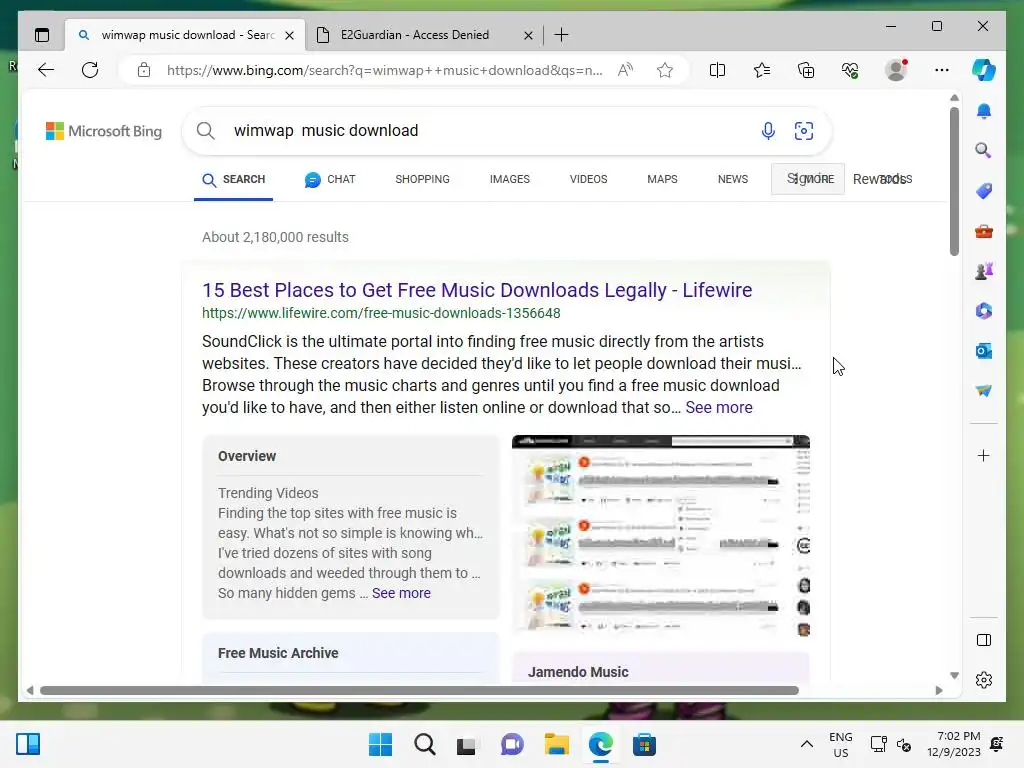Open the Collections icon
Image resolution: width=1024 pixels, height=768 pixels.
point(806,70)
